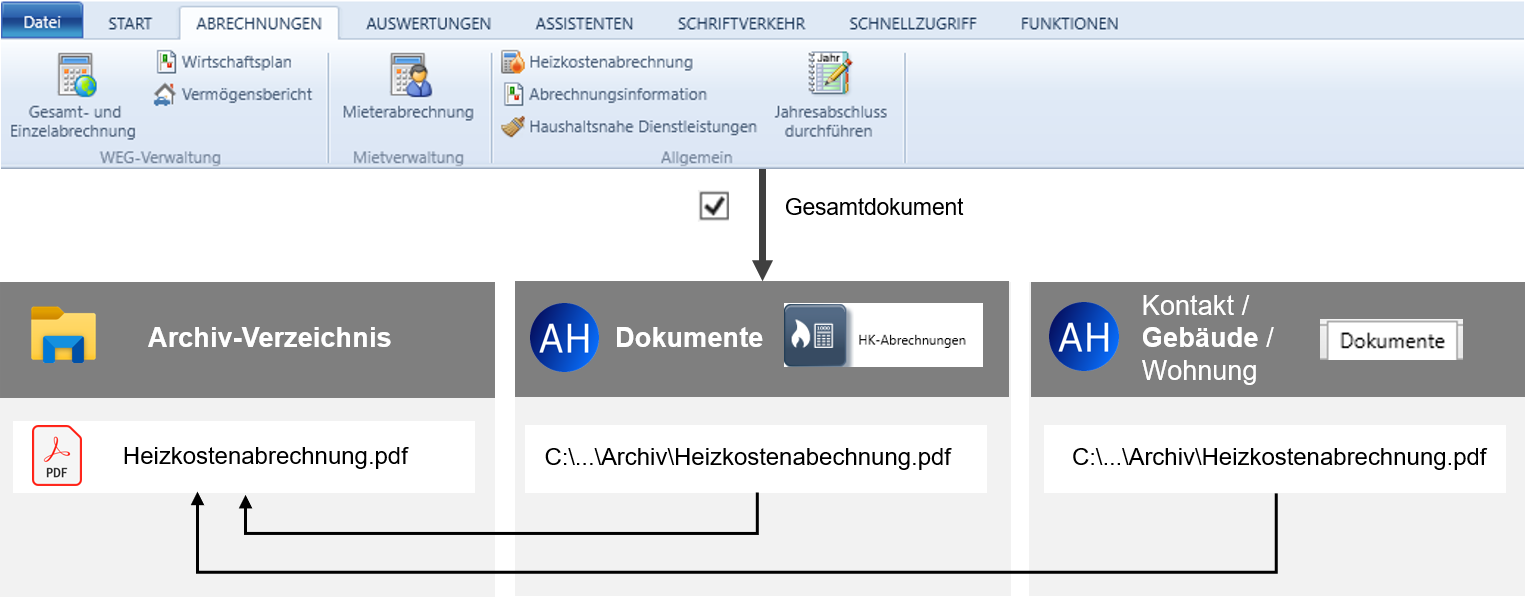Run Jahresabschluss durchführen

(x=829, y=75)
